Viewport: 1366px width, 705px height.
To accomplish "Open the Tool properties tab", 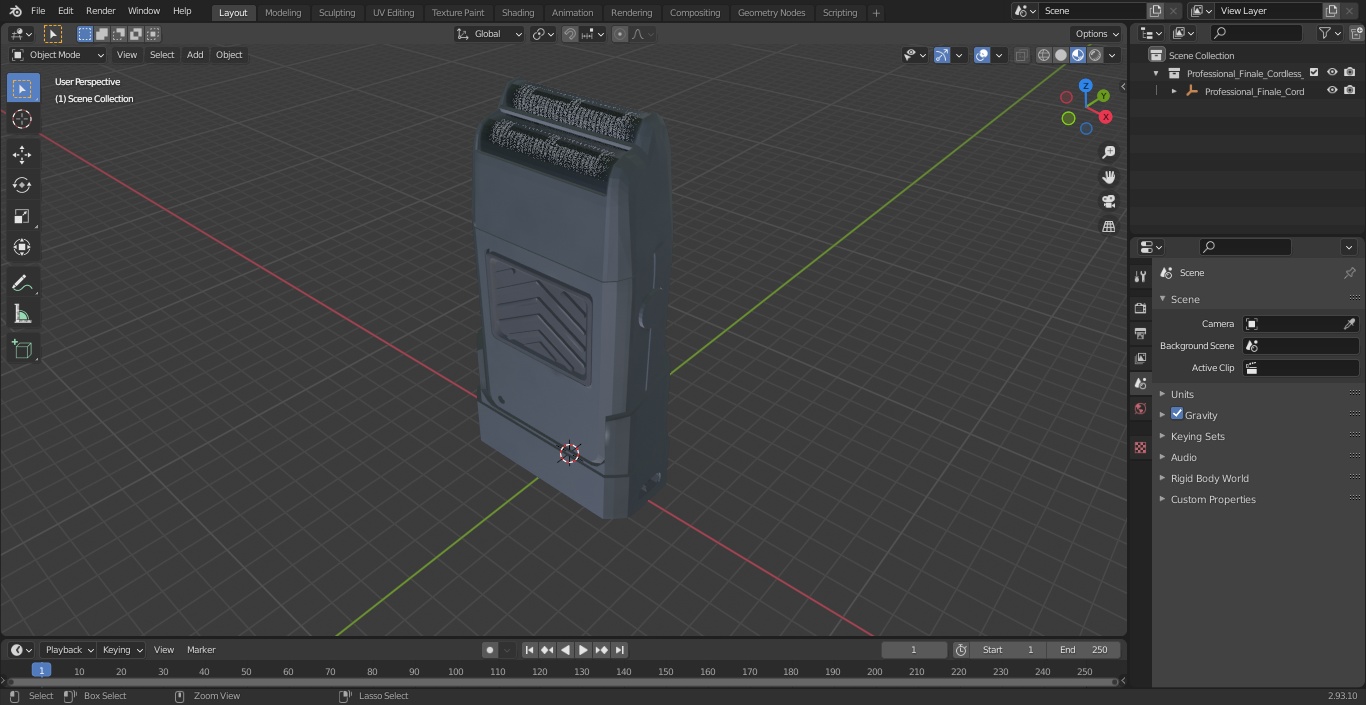I will coord(1140,276).
